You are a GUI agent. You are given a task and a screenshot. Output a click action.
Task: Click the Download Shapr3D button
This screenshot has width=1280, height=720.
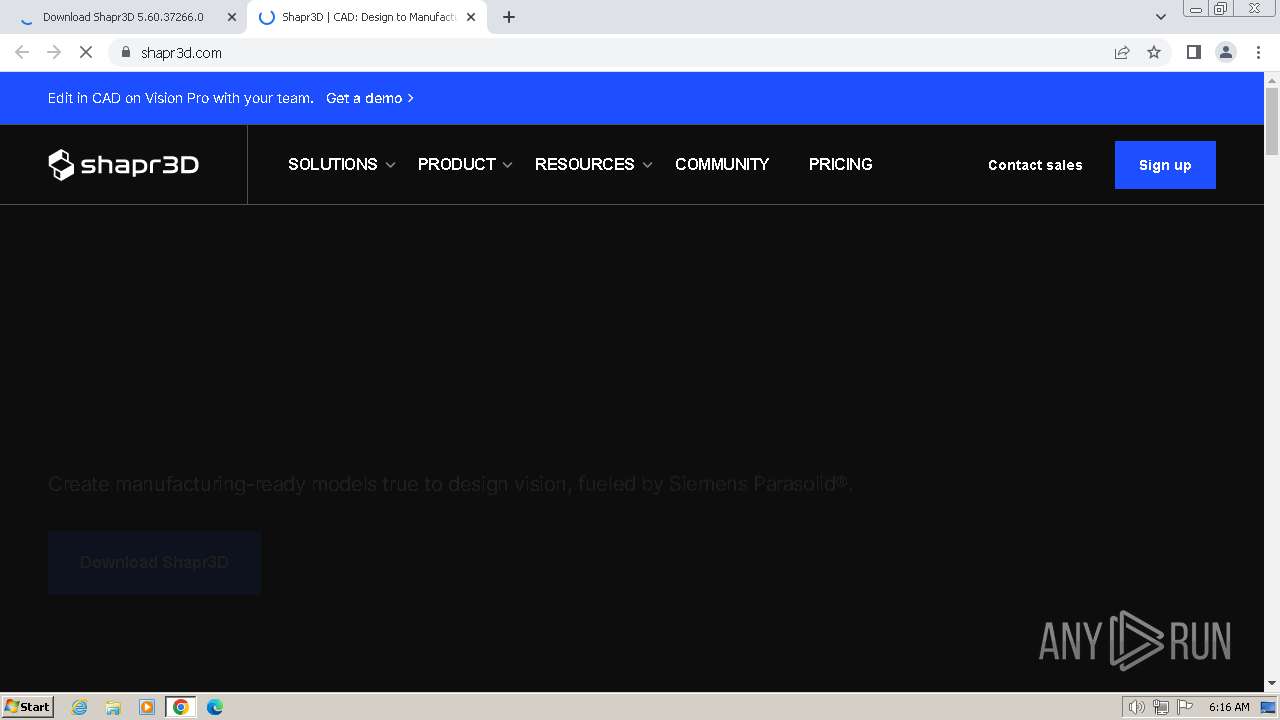point(154,562)
